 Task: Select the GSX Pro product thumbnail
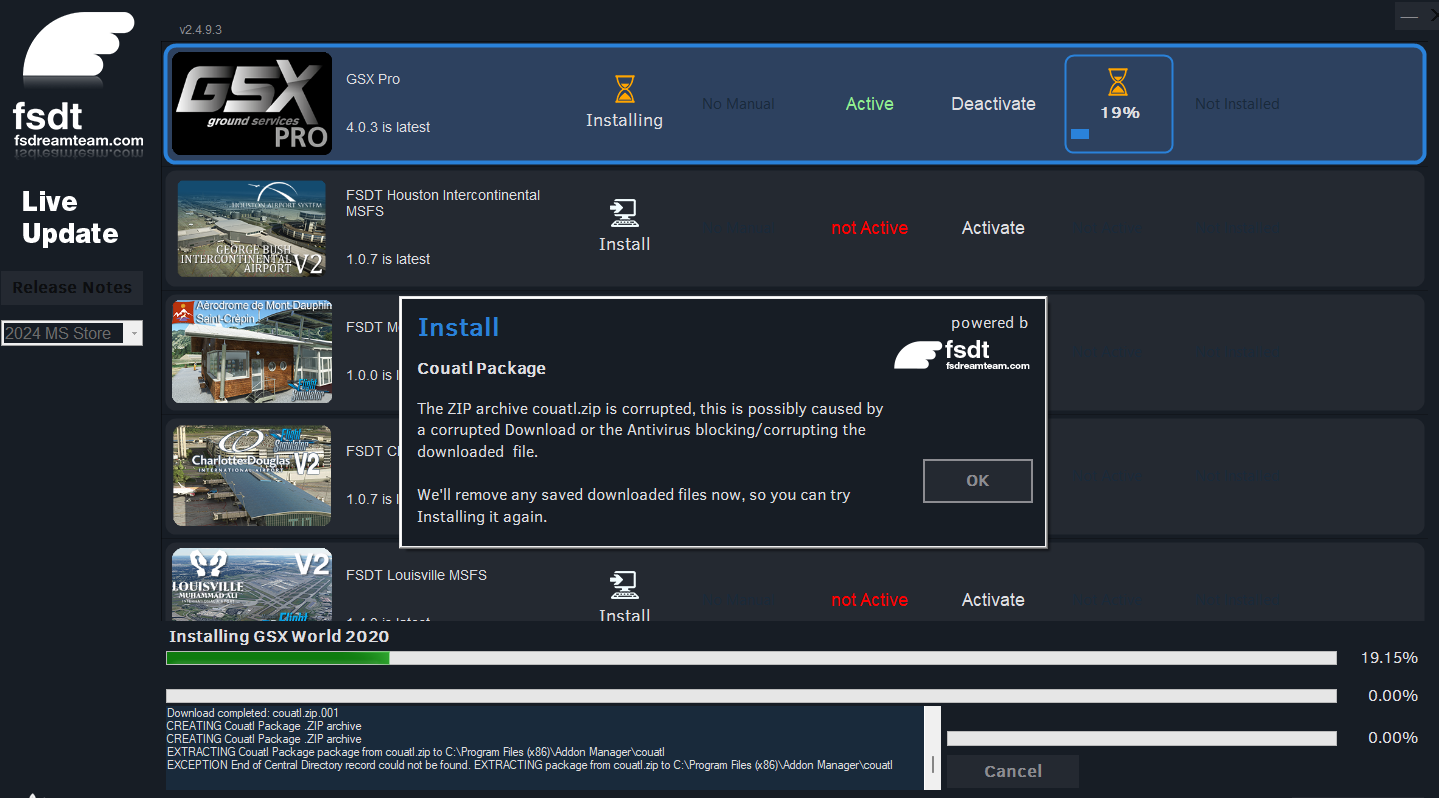pyautogui.click(x=252, y=104)
